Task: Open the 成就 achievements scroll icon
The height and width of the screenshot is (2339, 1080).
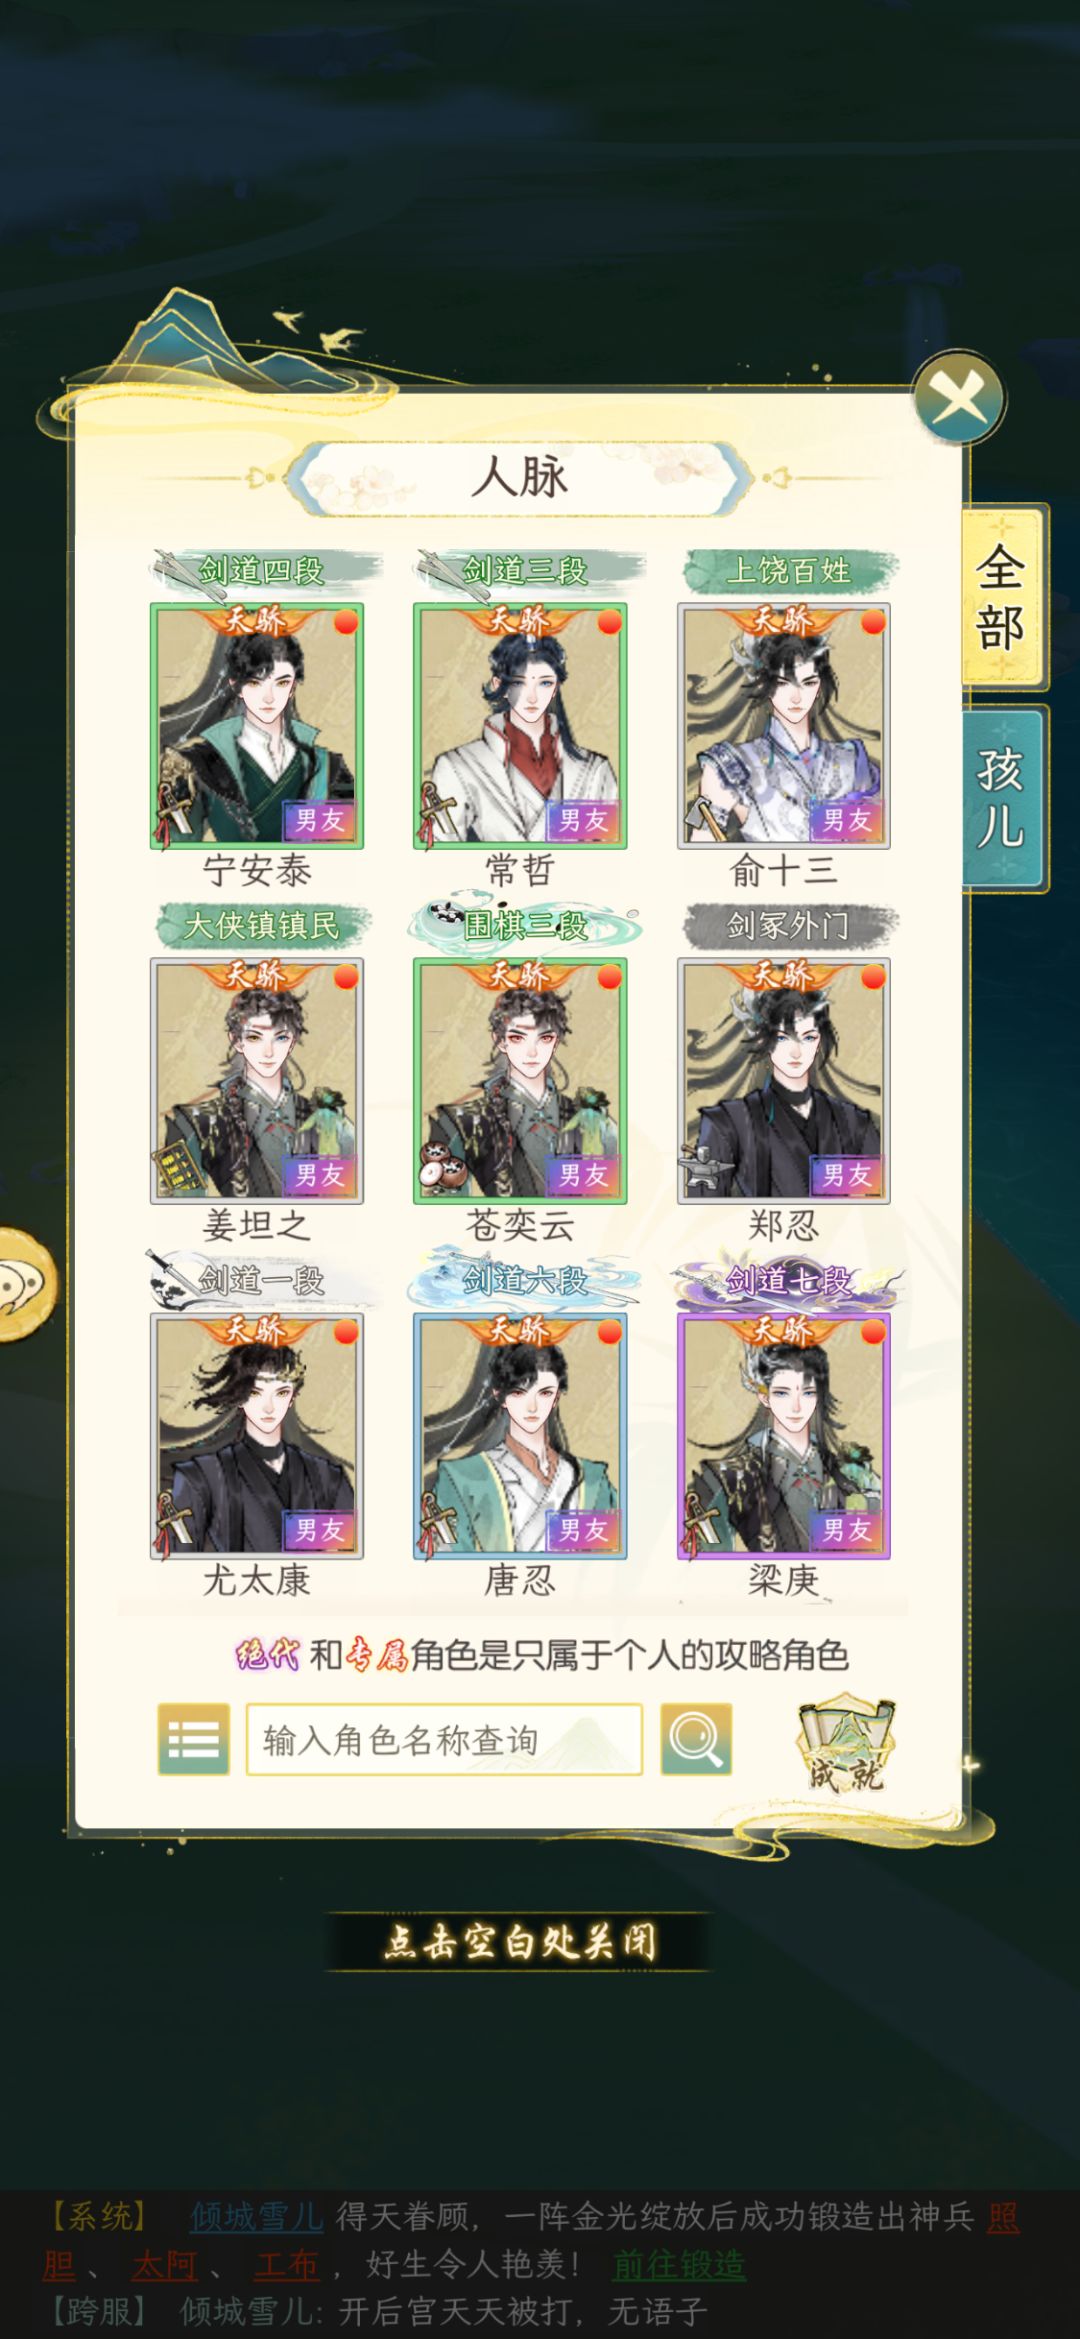Action: (846, 1743)
